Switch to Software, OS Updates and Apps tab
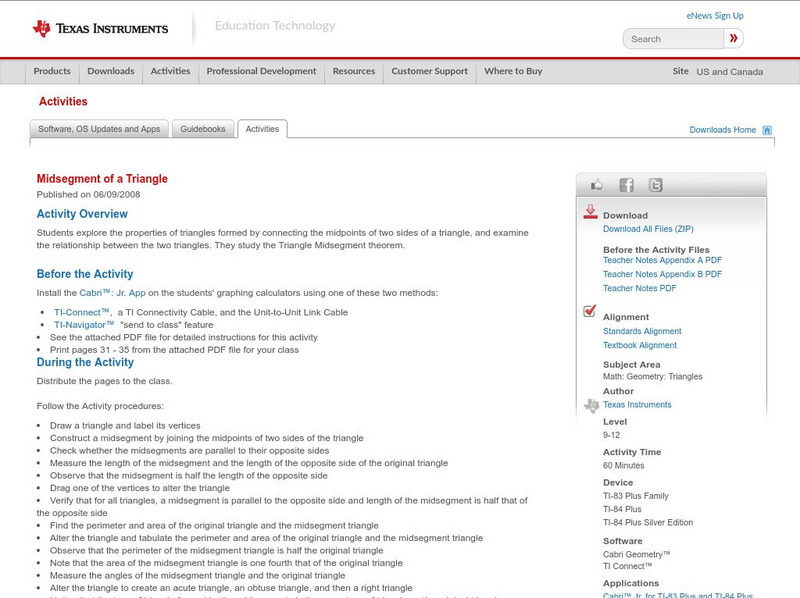 click(x=99, y=129)
